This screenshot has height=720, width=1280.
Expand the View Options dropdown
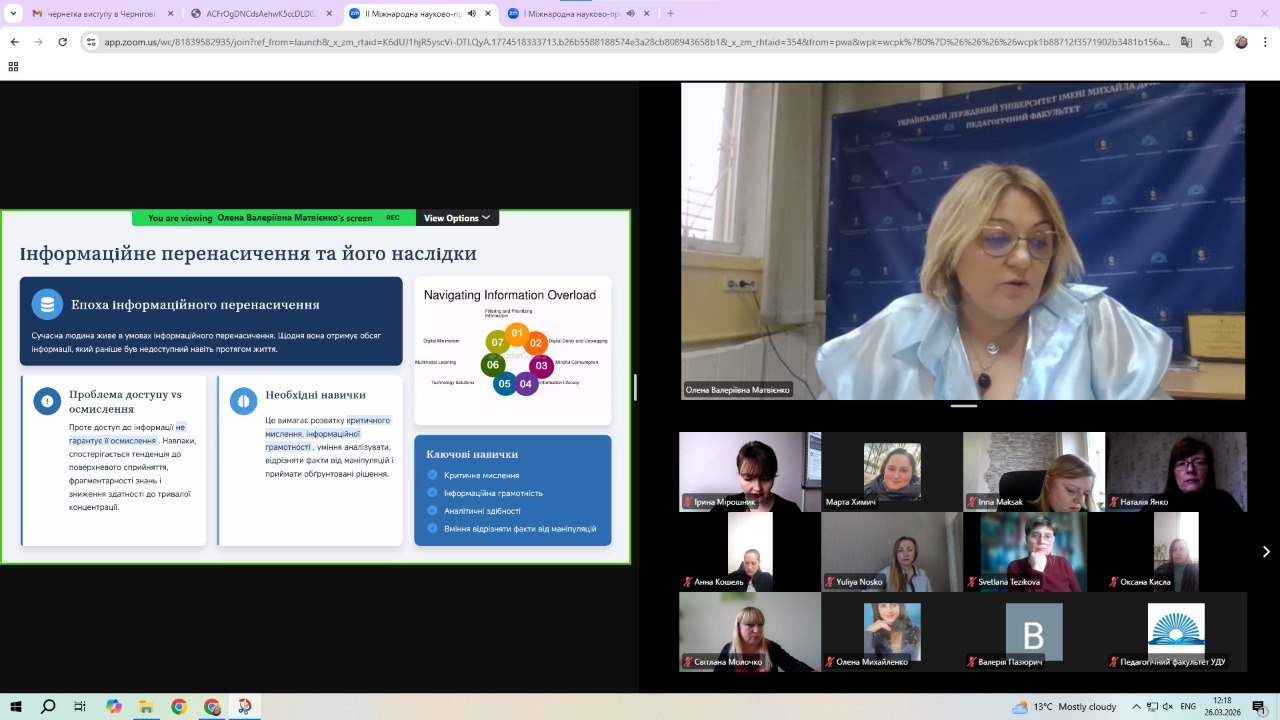[x=457, y=218]
